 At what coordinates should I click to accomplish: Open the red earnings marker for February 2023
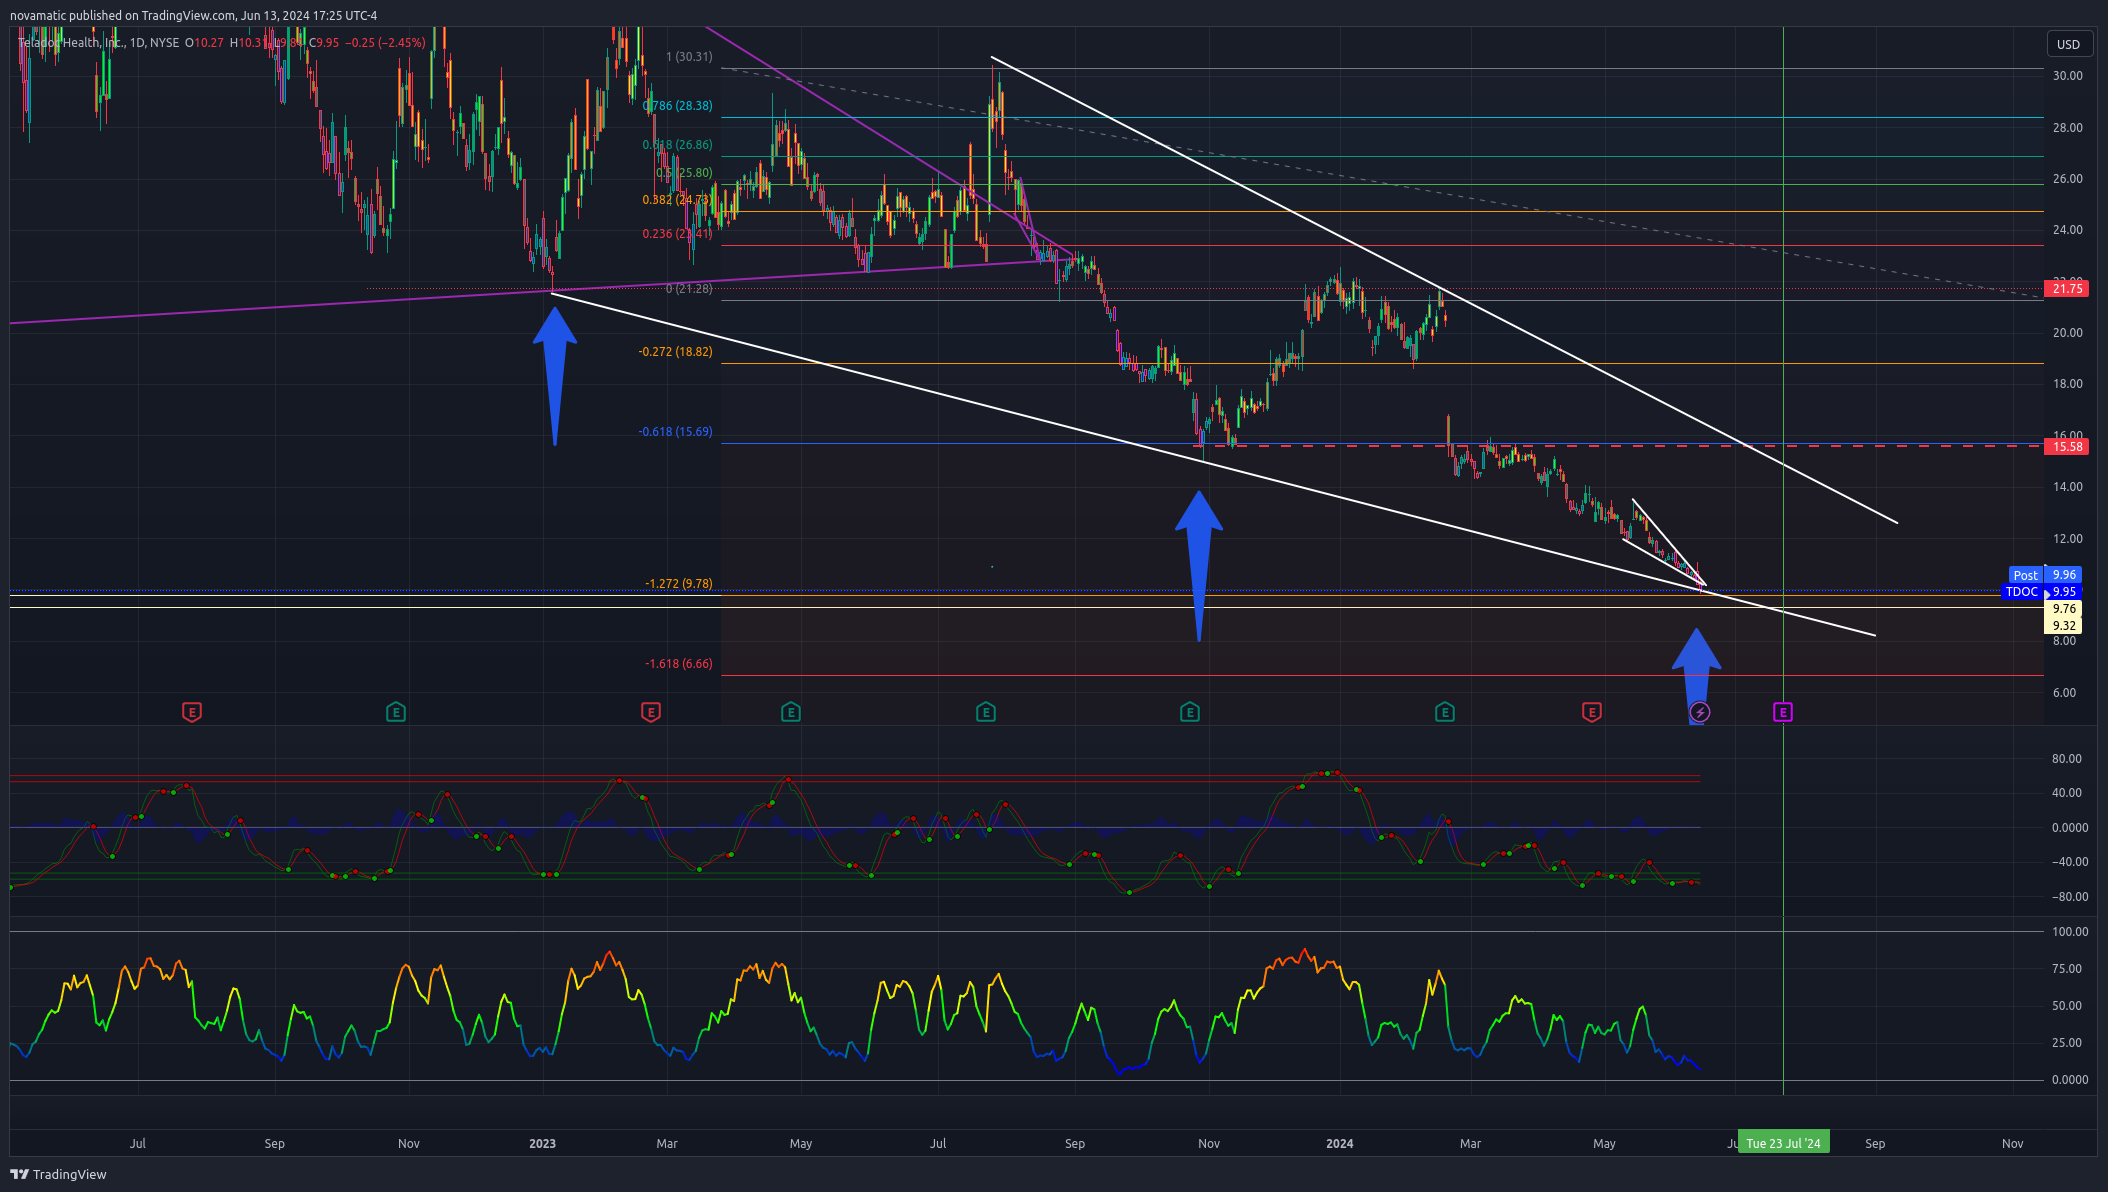coord(651,712)
